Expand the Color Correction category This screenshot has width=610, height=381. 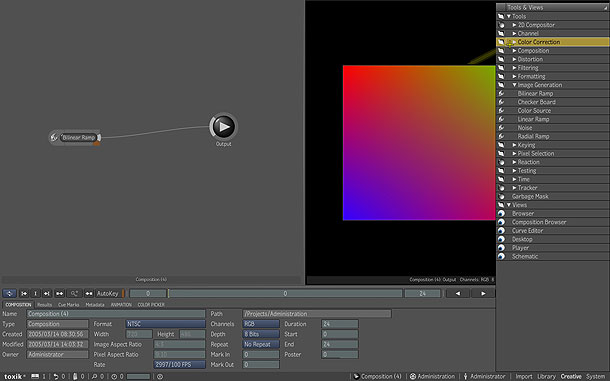click(514, 42)
